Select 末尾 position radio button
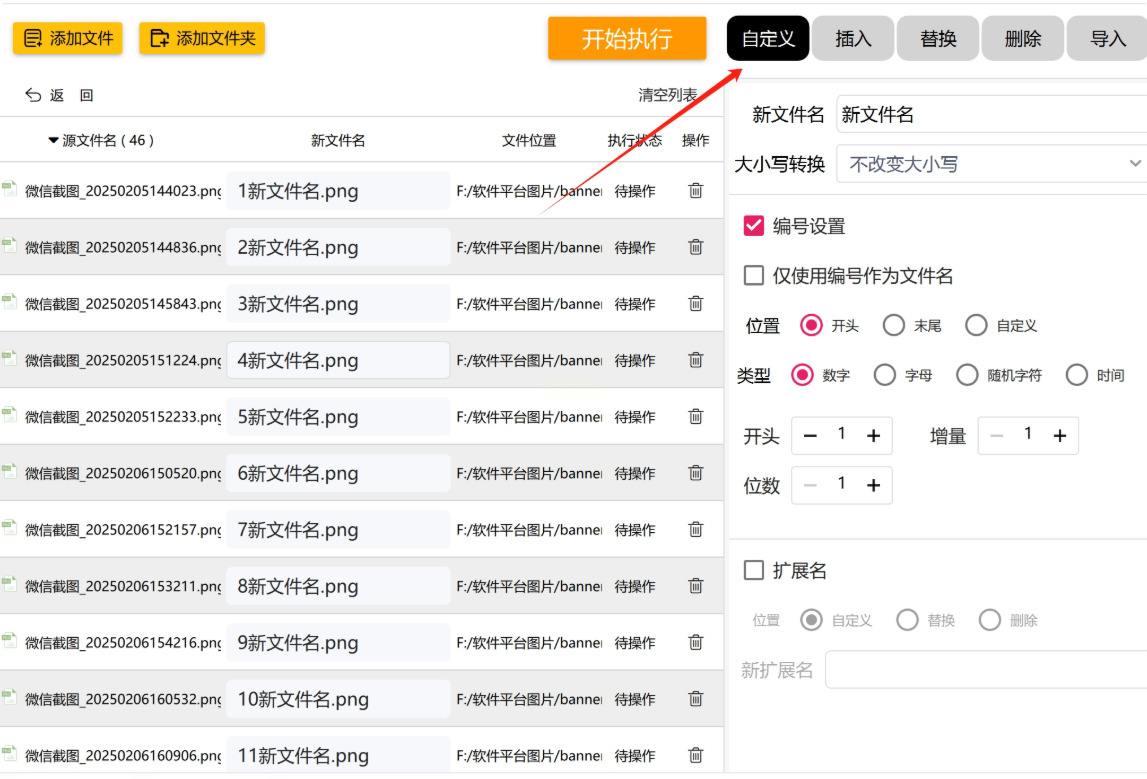Image resolution: width=1147 pixels, height=779 pixels. tap(893, 325)
